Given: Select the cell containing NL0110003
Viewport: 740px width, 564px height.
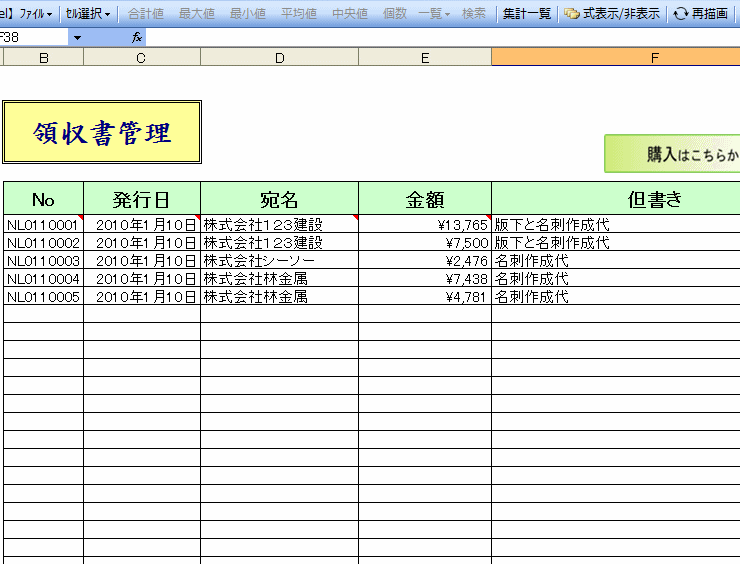Looking at the screenshot, I should pos(43,261).
